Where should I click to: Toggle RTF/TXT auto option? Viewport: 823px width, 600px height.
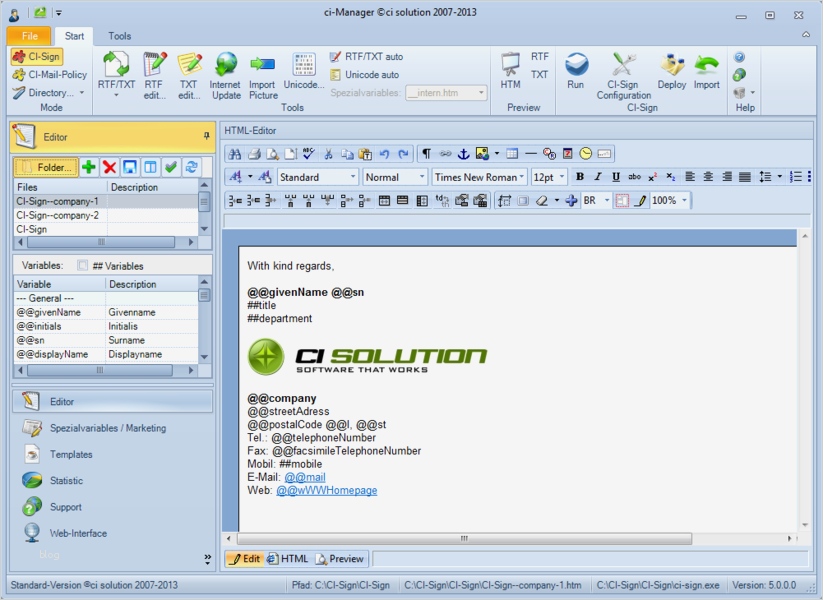point(366,57)
